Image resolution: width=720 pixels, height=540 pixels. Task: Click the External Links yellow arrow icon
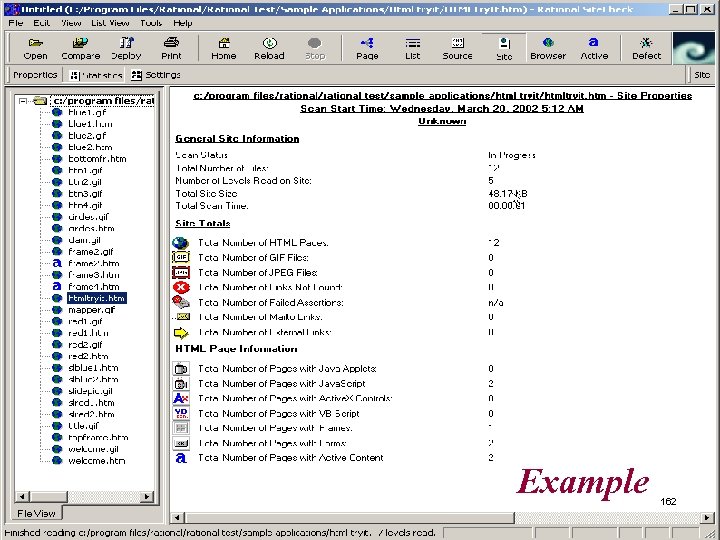tap(180, 332)
